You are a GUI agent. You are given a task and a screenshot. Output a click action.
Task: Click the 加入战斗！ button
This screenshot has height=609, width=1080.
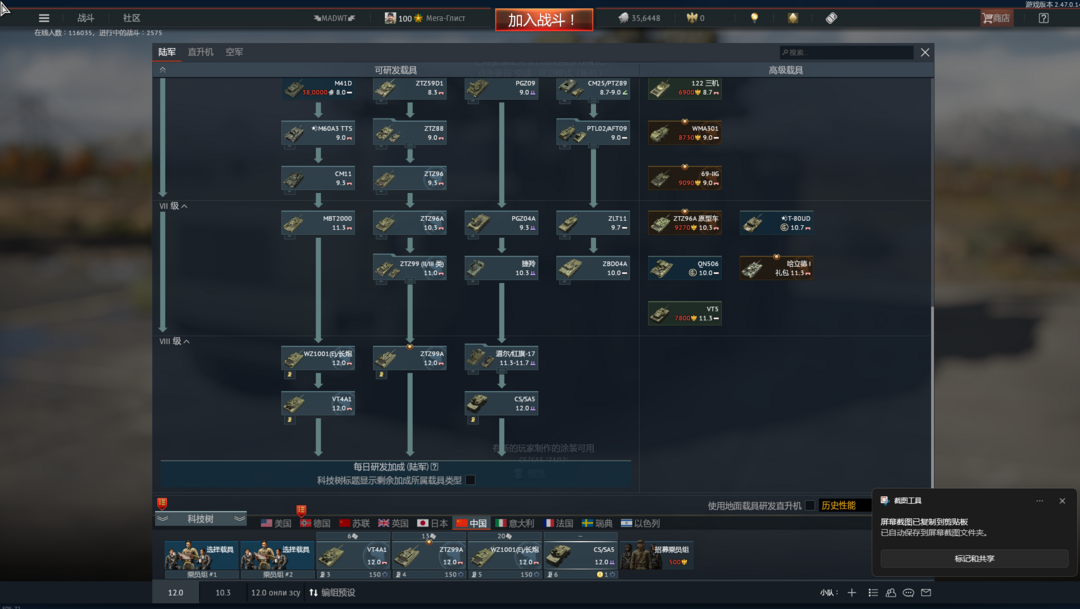(x=543, y=20)
